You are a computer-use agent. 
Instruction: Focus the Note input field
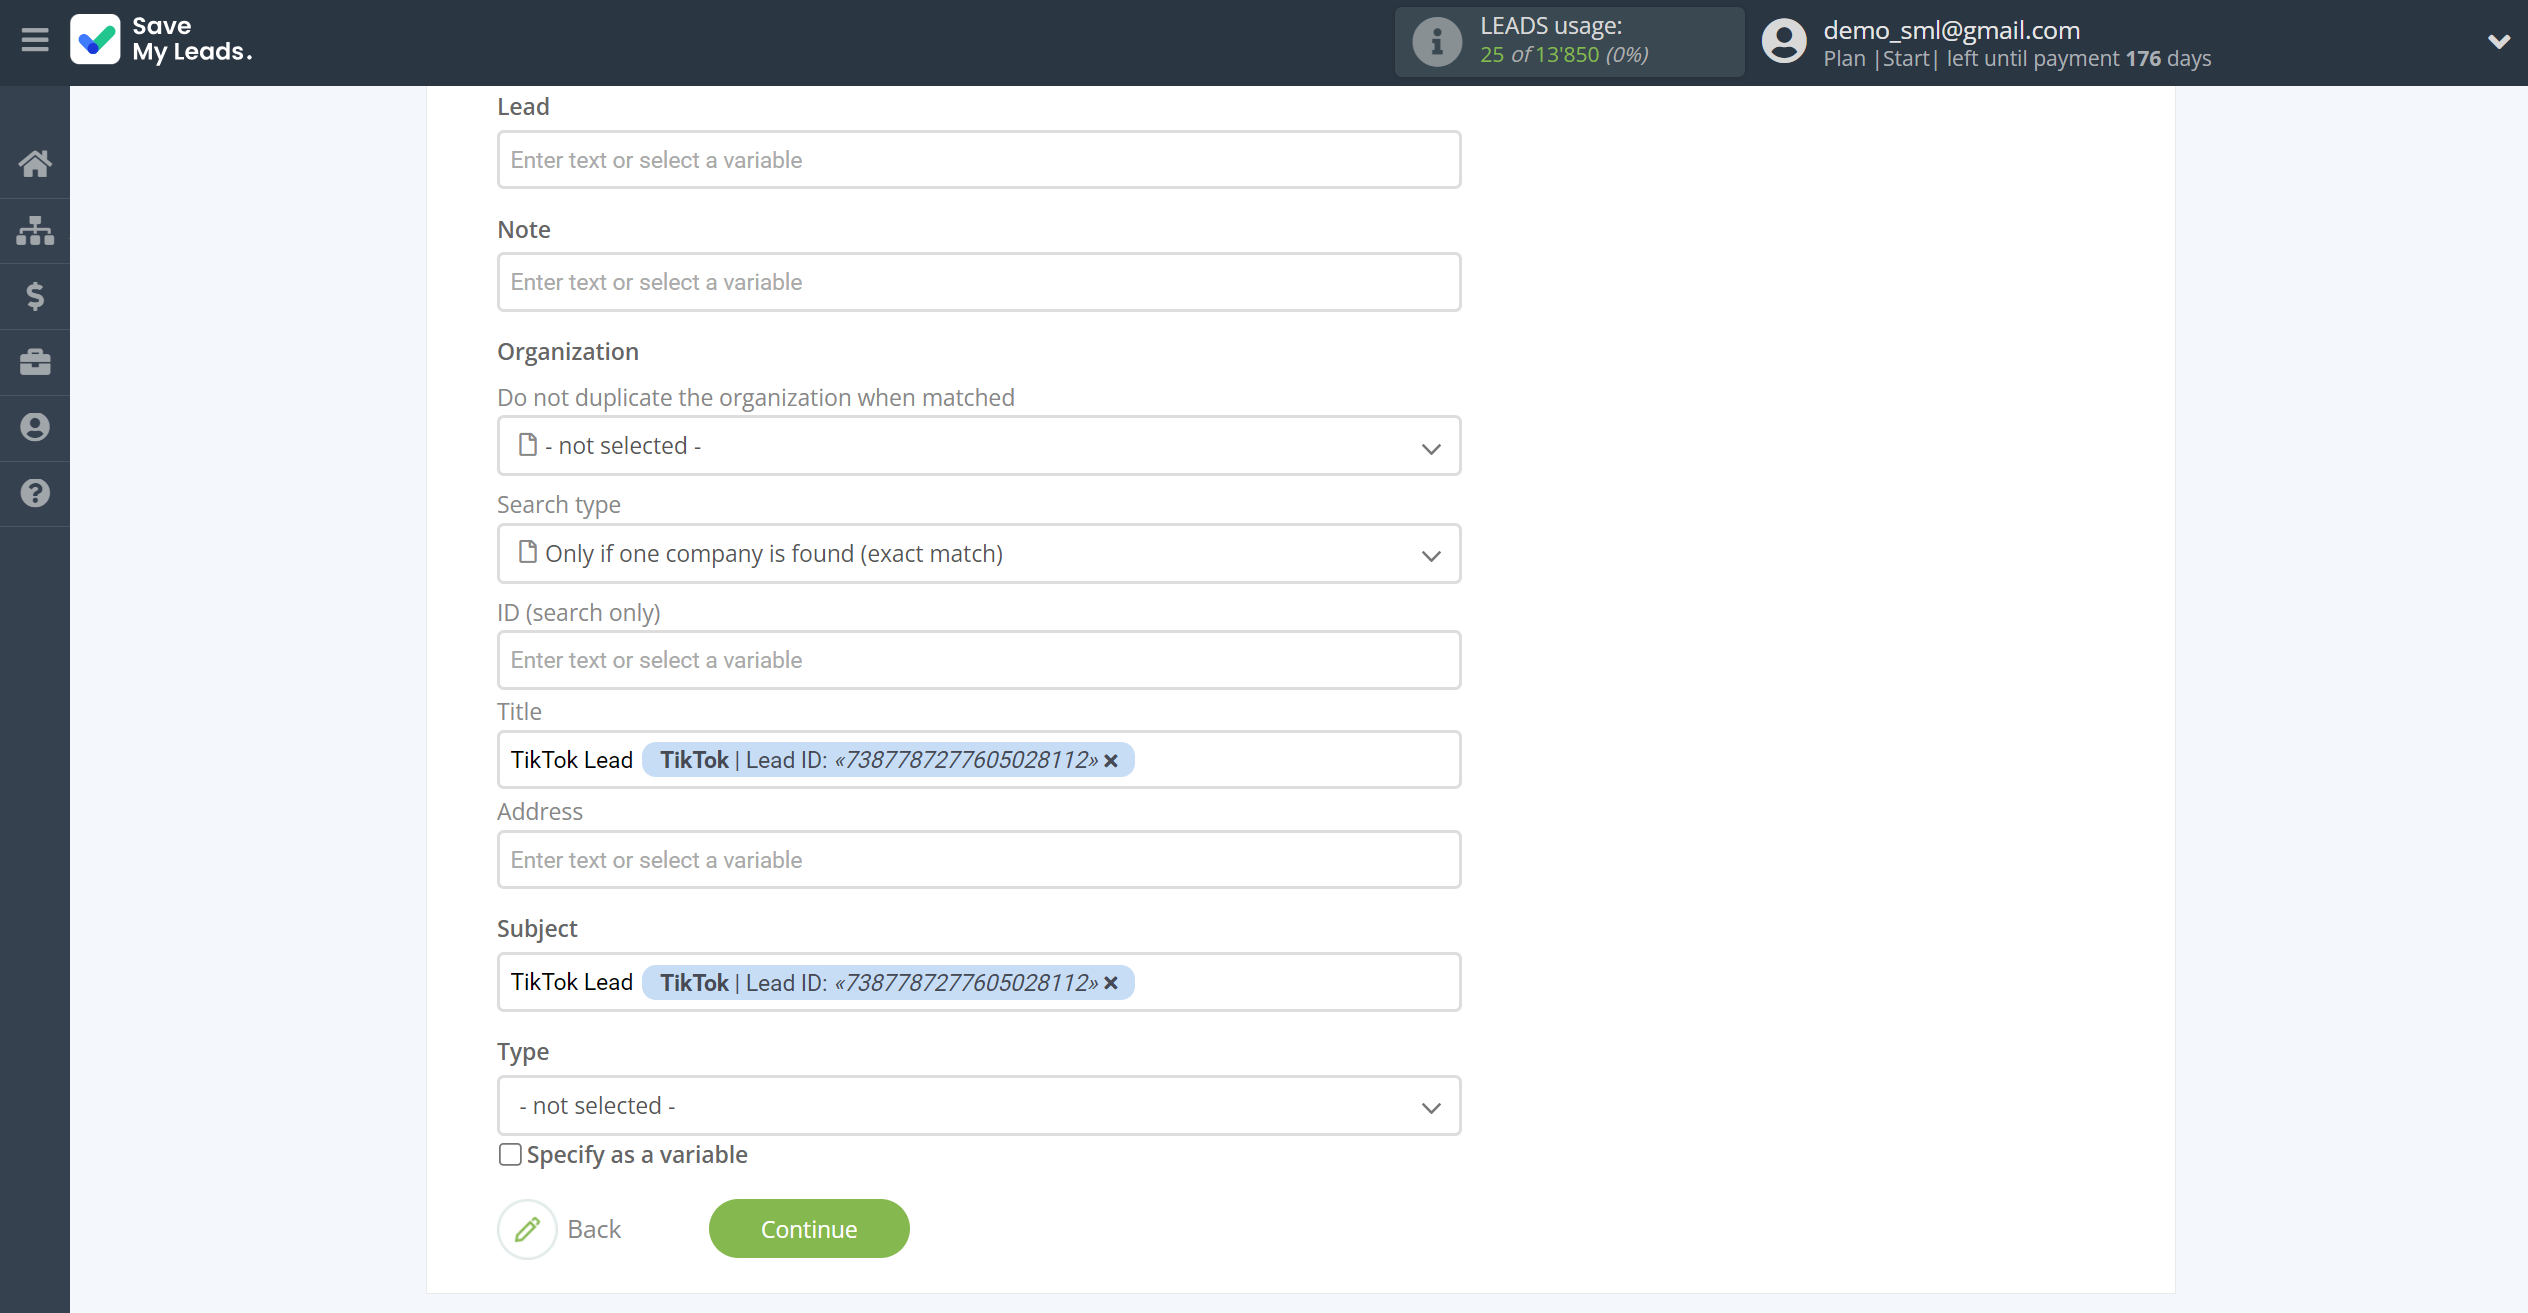point(979,282)
